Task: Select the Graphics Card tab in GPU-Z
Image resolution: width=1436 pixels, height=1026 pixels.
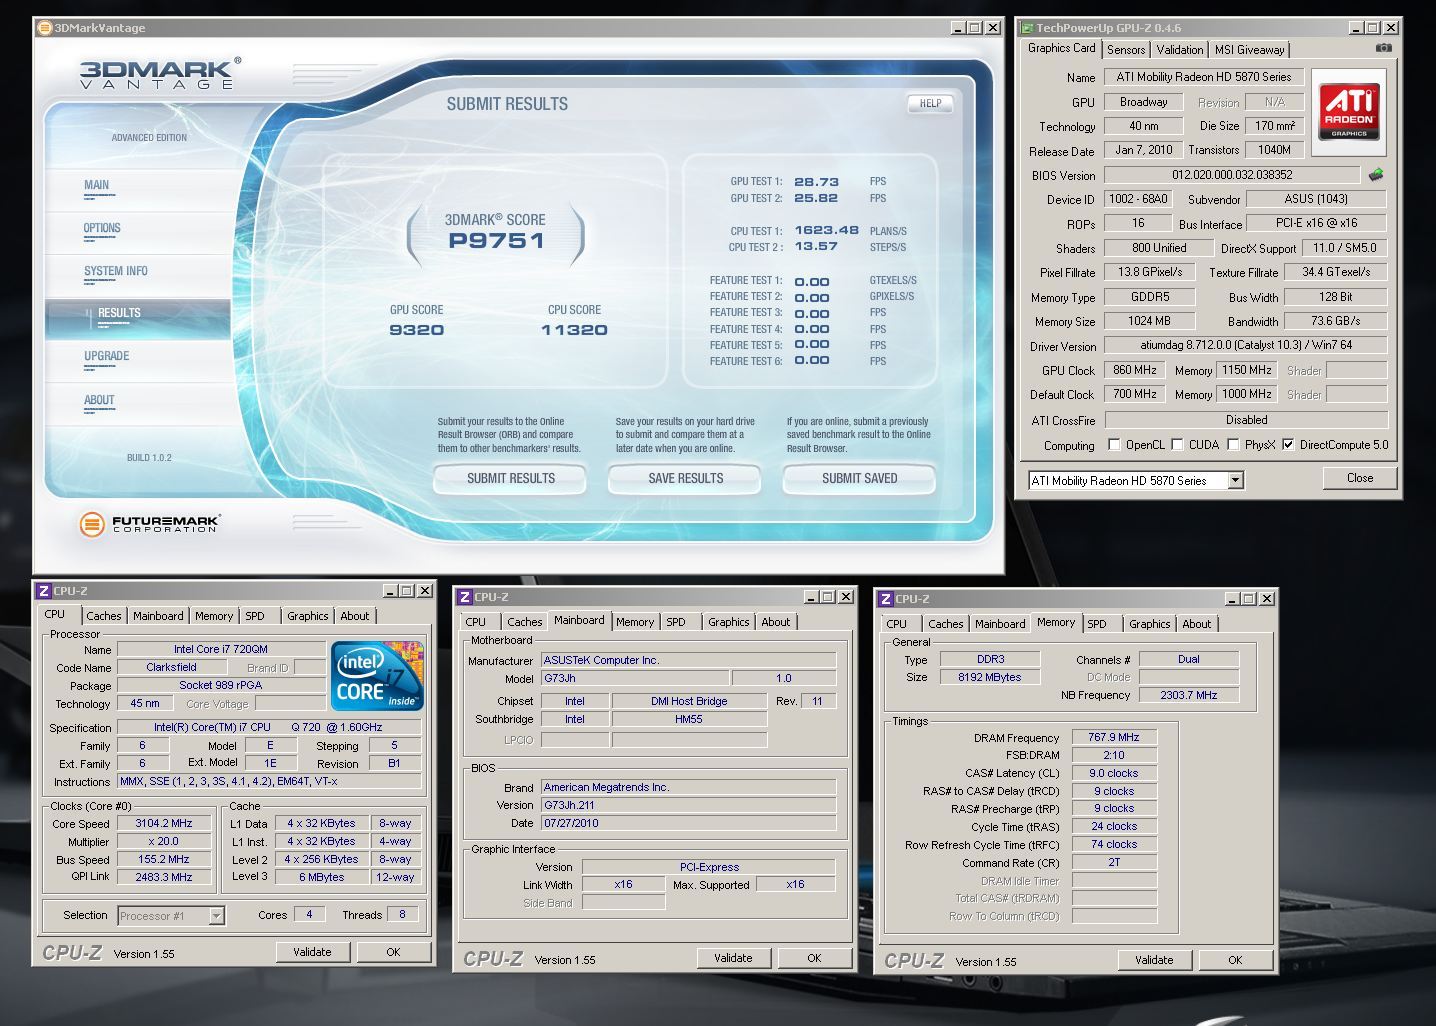Action: 1062,48
